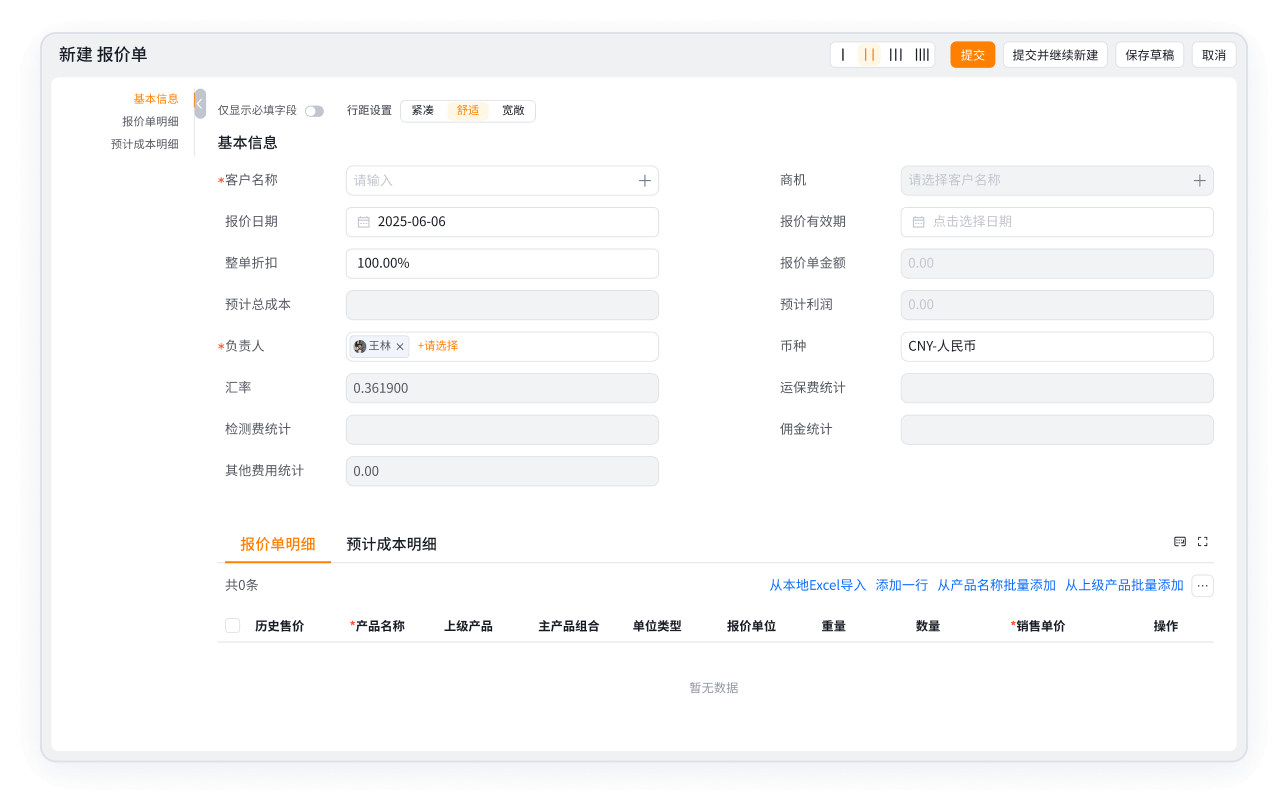Click 从产品名称批量添加 link
Screen dimensions: 1288x811
click(996, 586)
